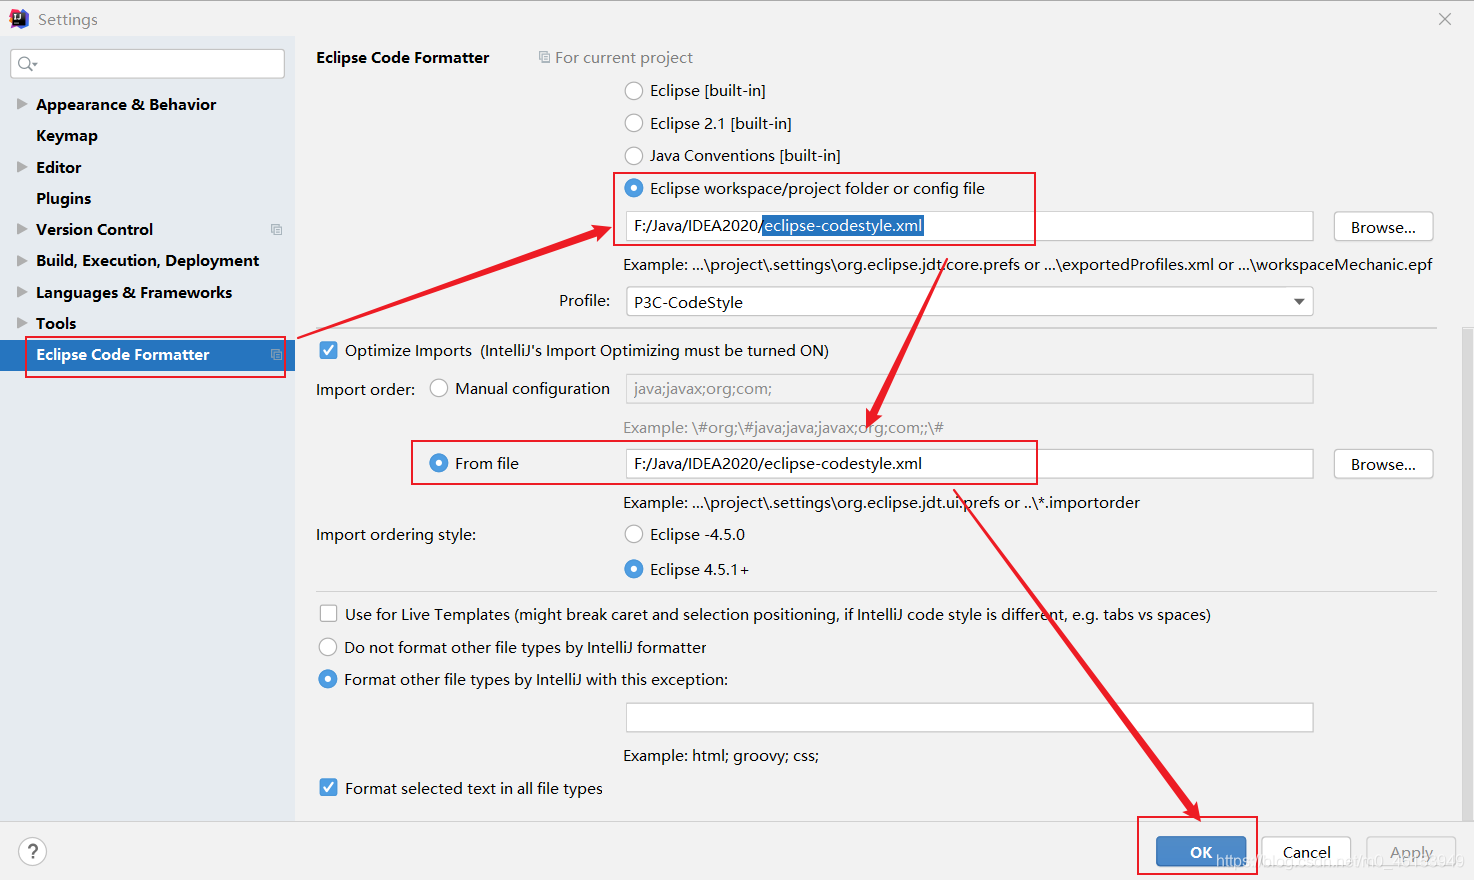Screen dimensions: 1474x880
Task: Select Eclipse workspace/project folder or config file
Action: [x=634, y=188]
